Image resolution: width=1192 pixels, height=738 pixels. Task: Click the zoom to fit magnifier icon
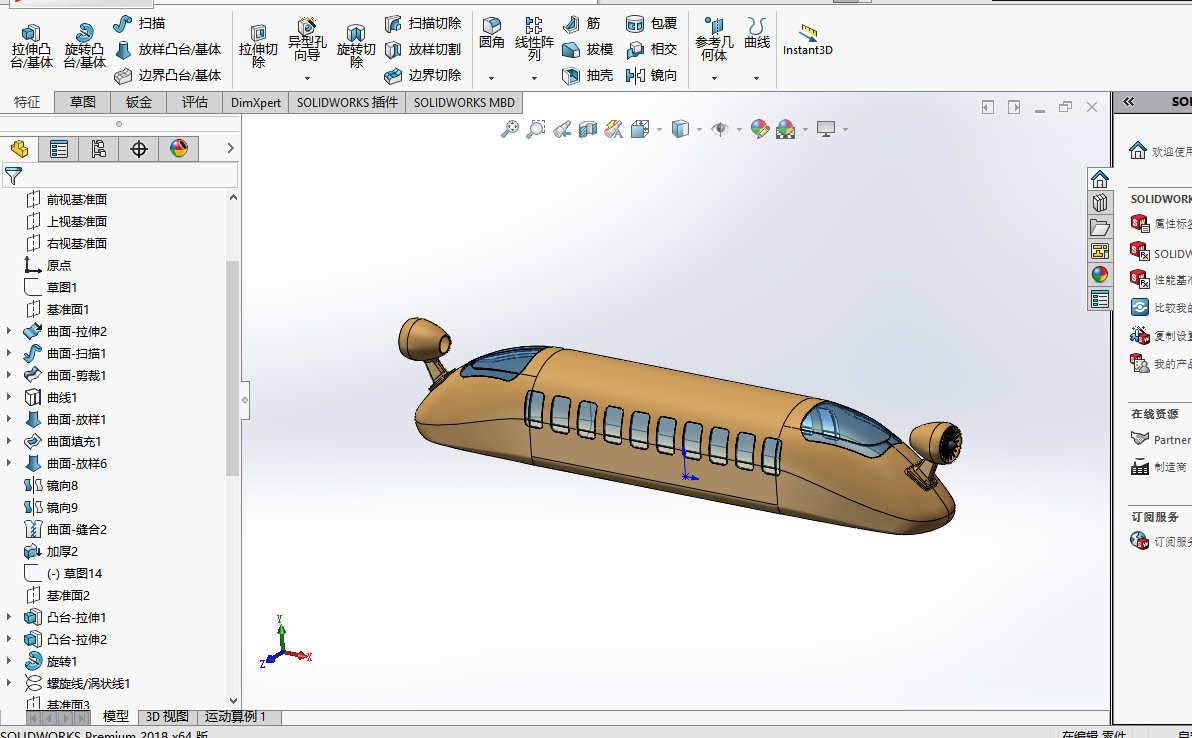tap(510, 129)
